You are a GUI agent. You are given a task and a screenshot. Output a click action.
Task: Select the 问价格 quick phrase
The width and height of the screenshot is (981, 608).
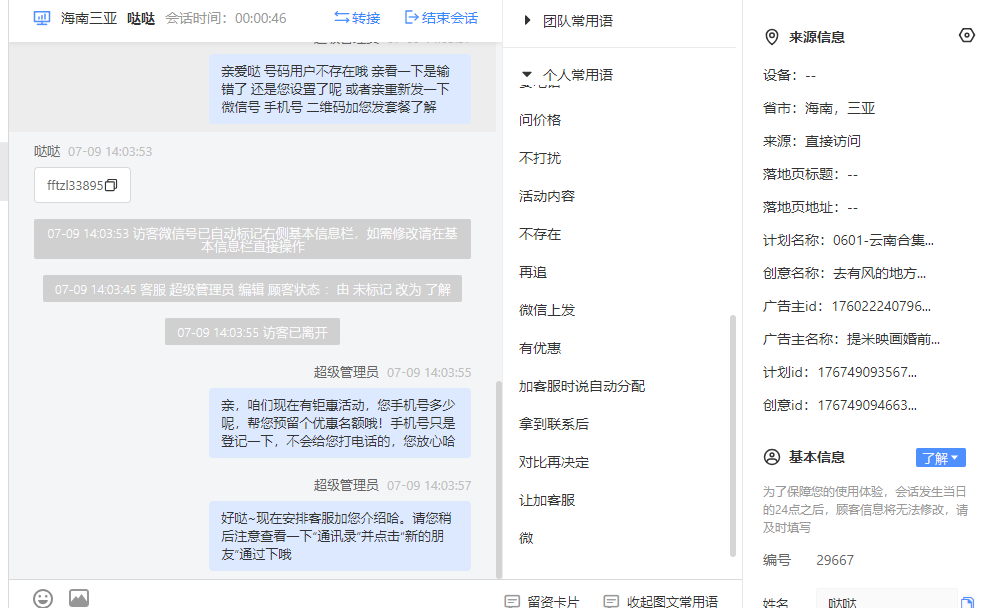pos(540,120)
